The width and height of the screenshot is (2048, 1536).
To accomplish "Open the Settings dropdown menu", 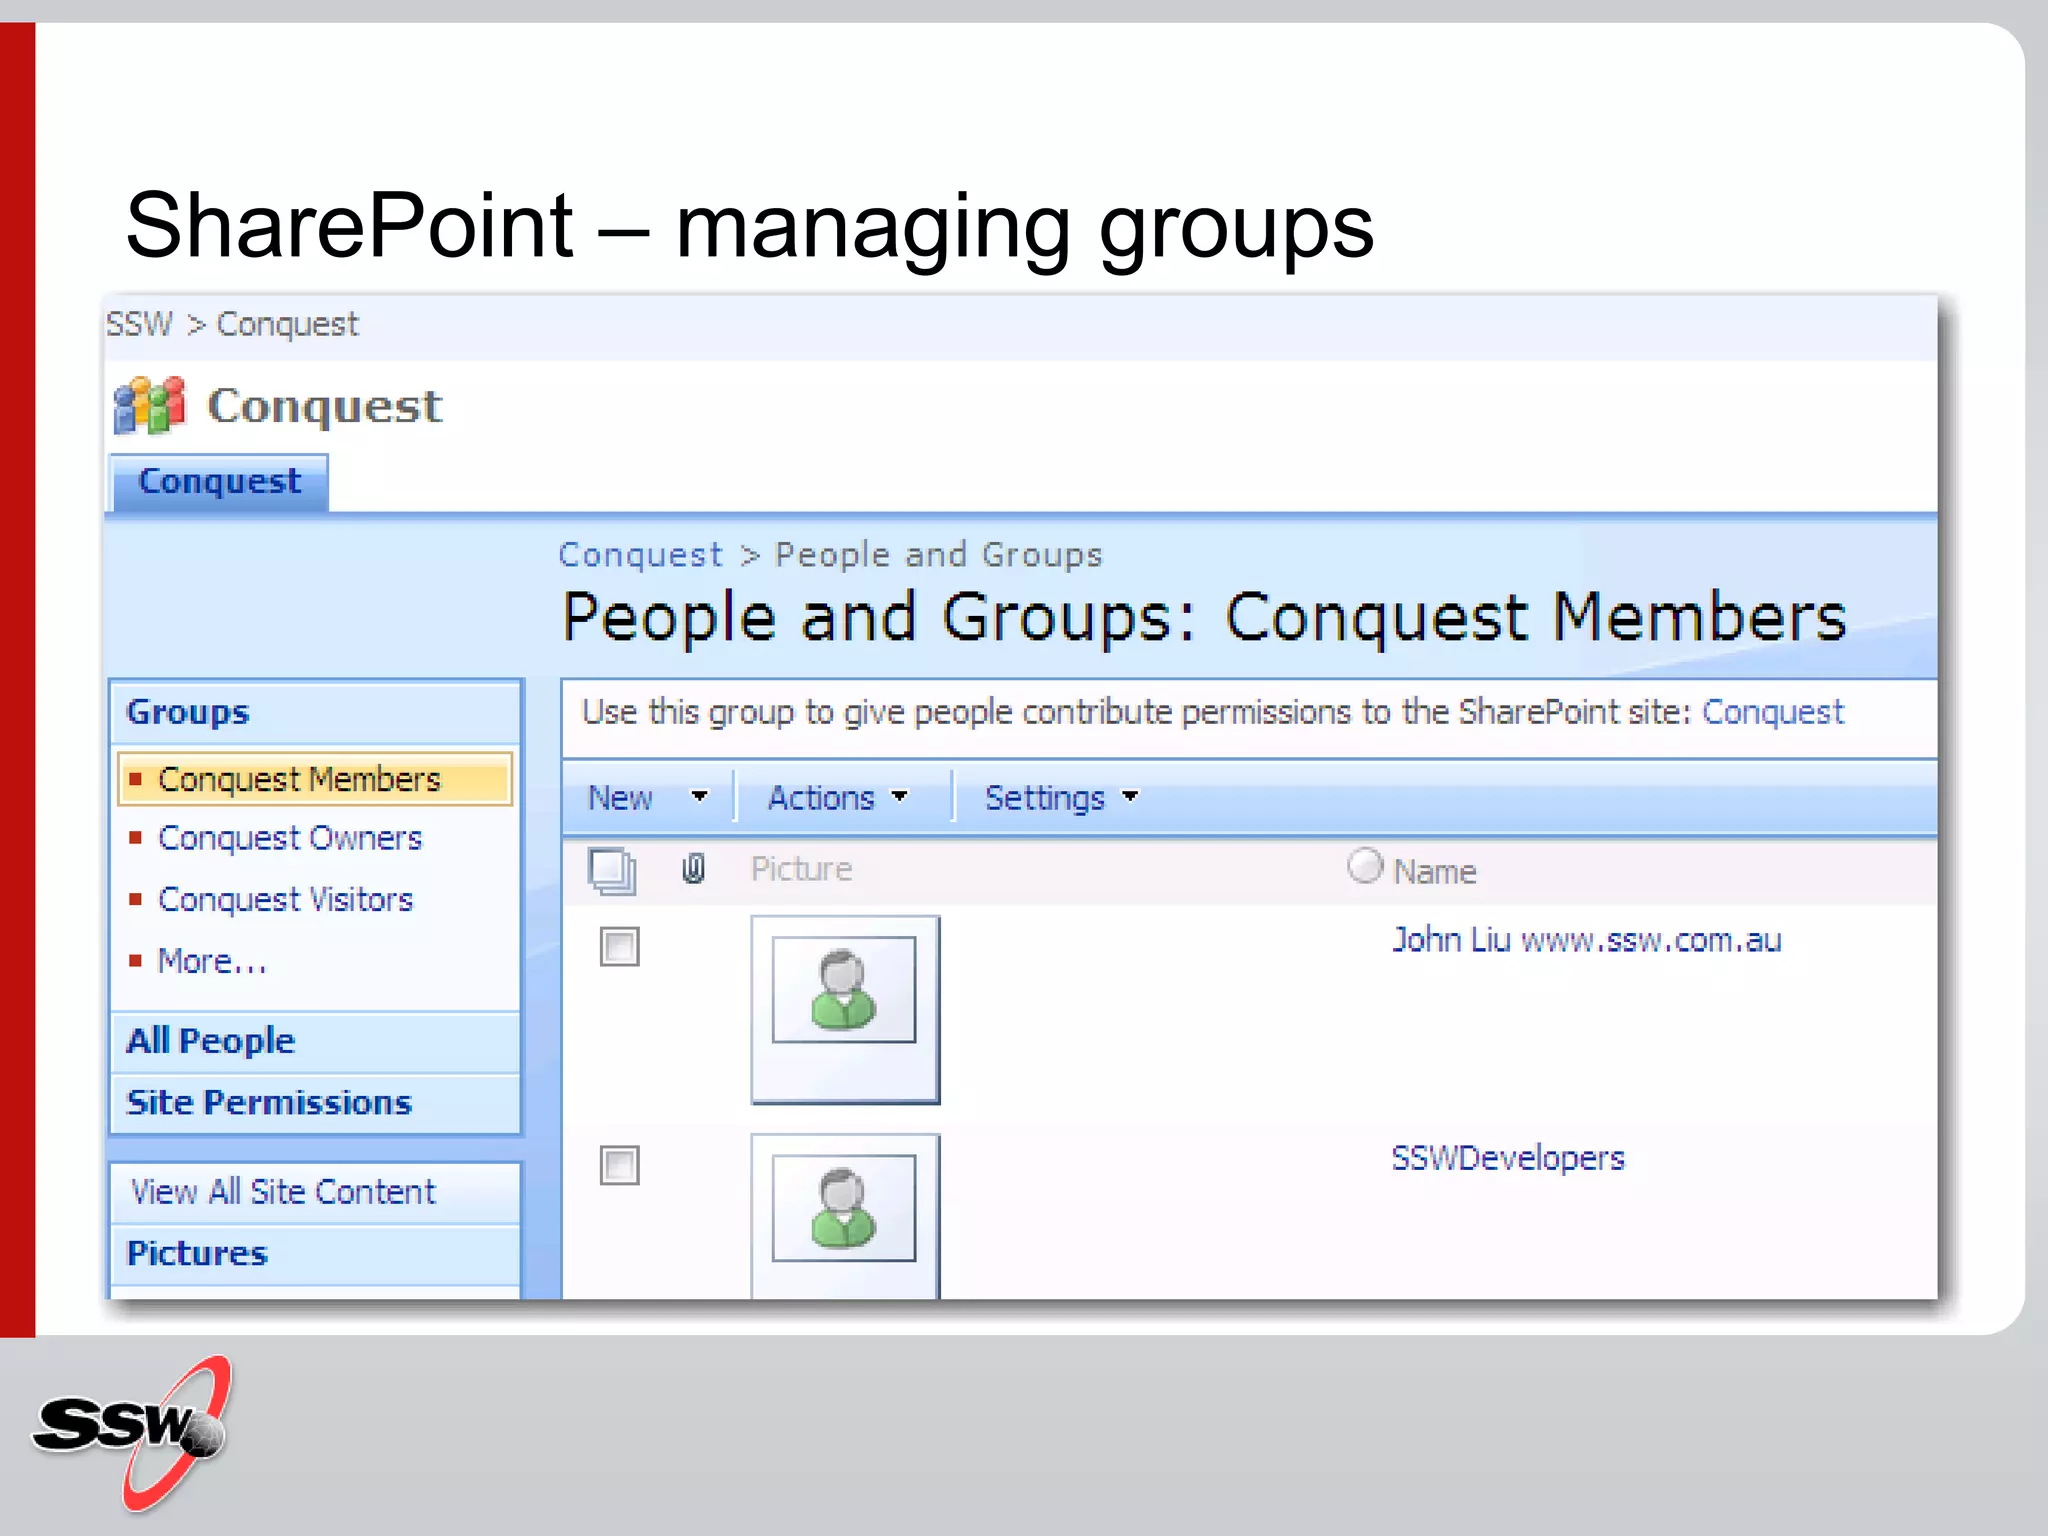I will (1061, 798).
